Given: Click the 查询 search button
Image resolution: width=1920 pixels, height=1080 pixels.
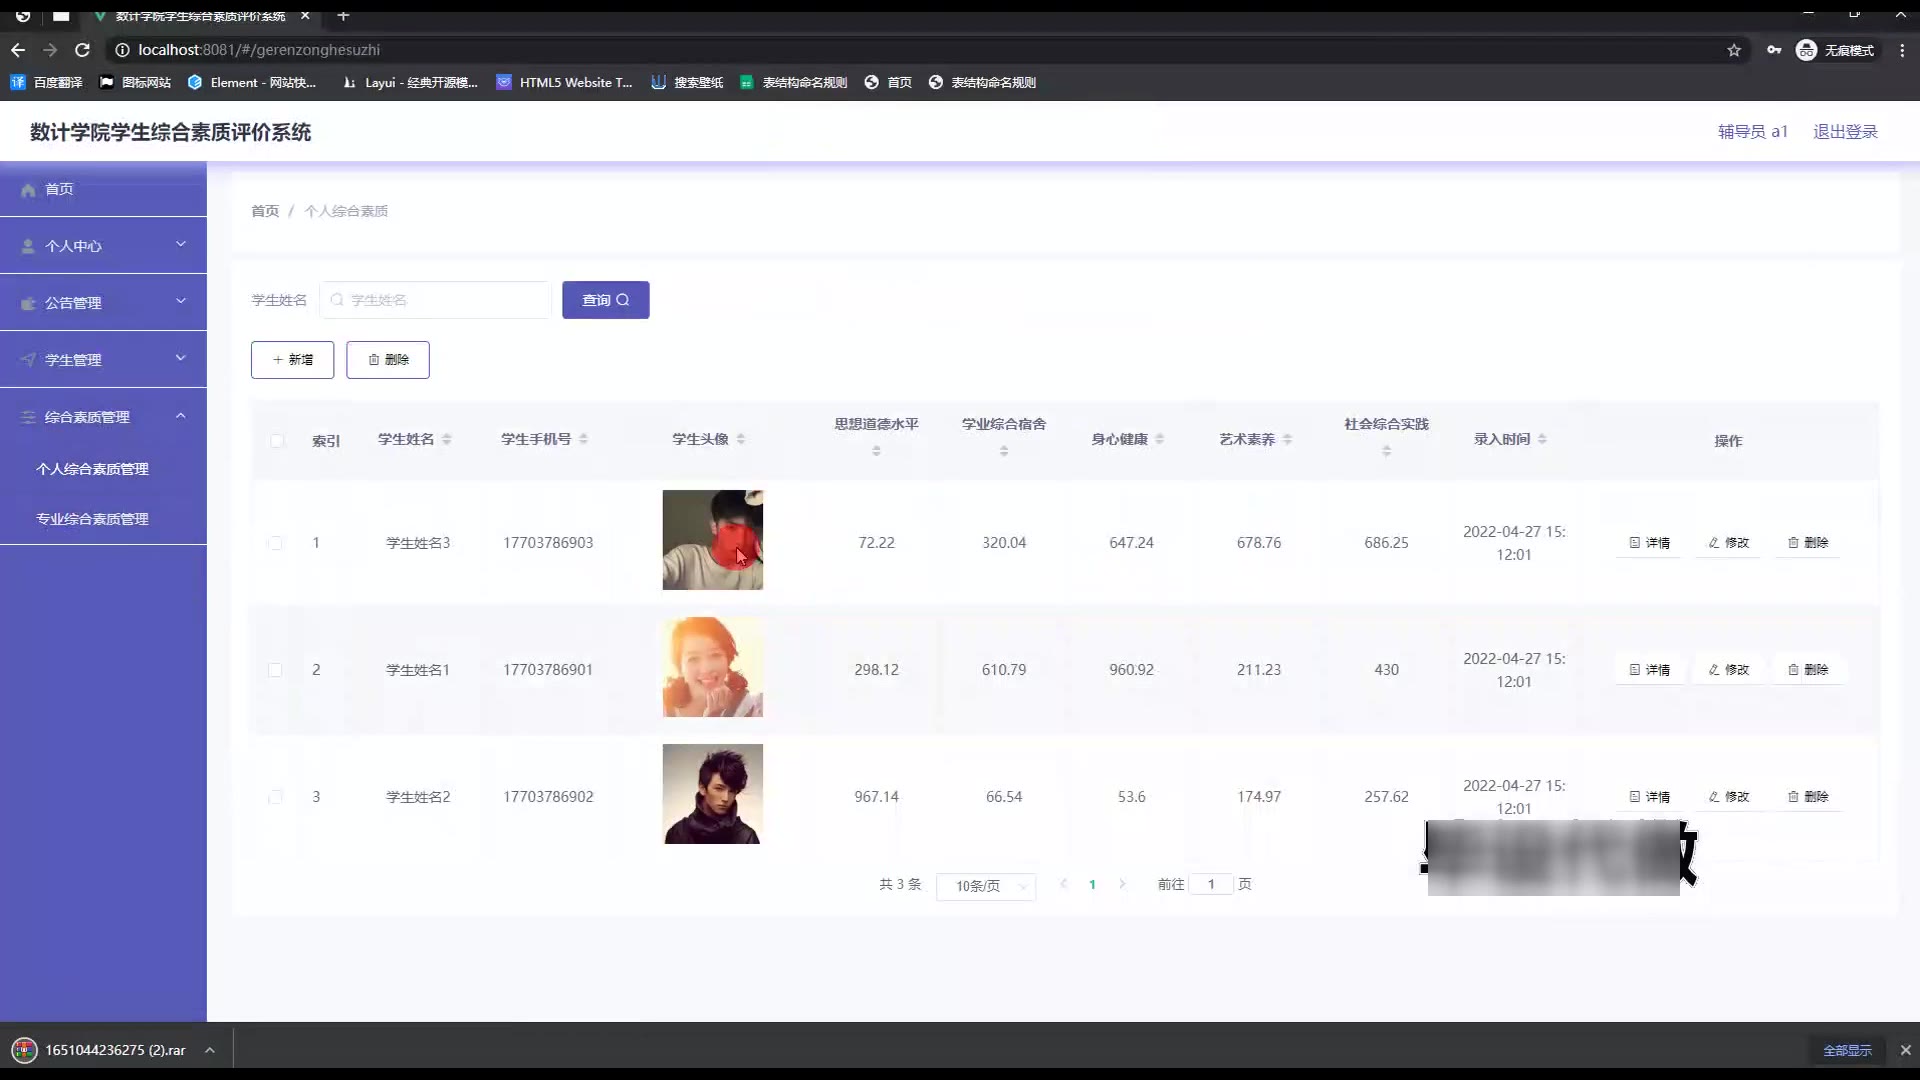Looking at the screenshot, I should tap(605, 300).
